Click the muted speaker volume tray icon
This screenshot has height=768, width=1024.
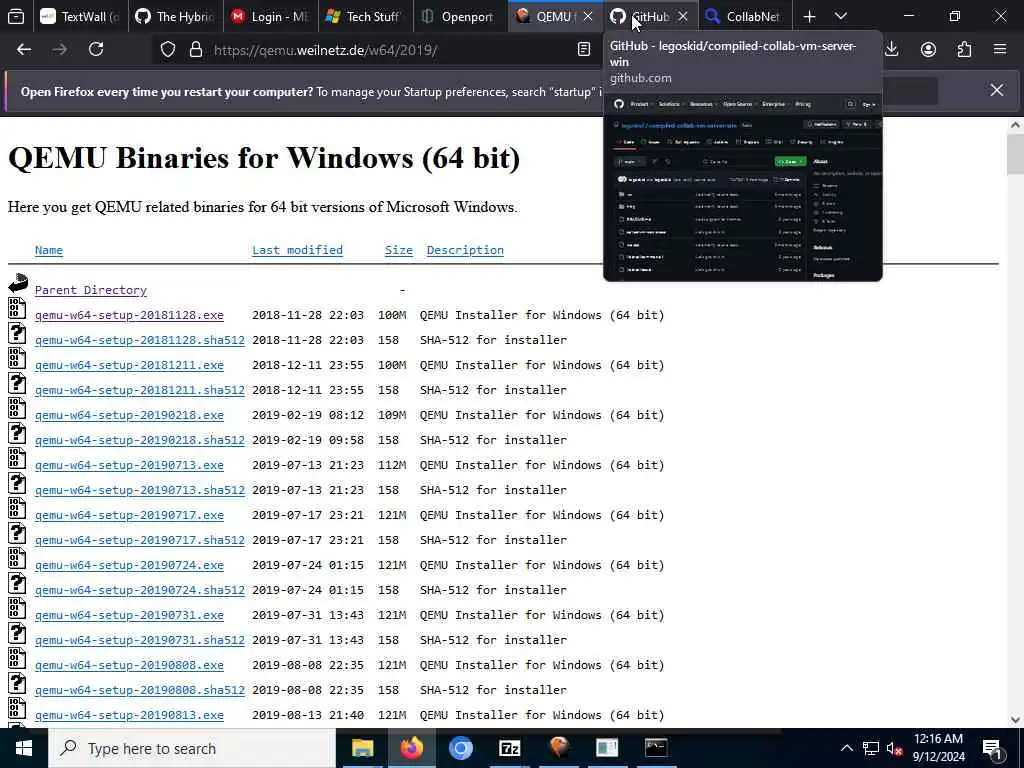[895, 748]
